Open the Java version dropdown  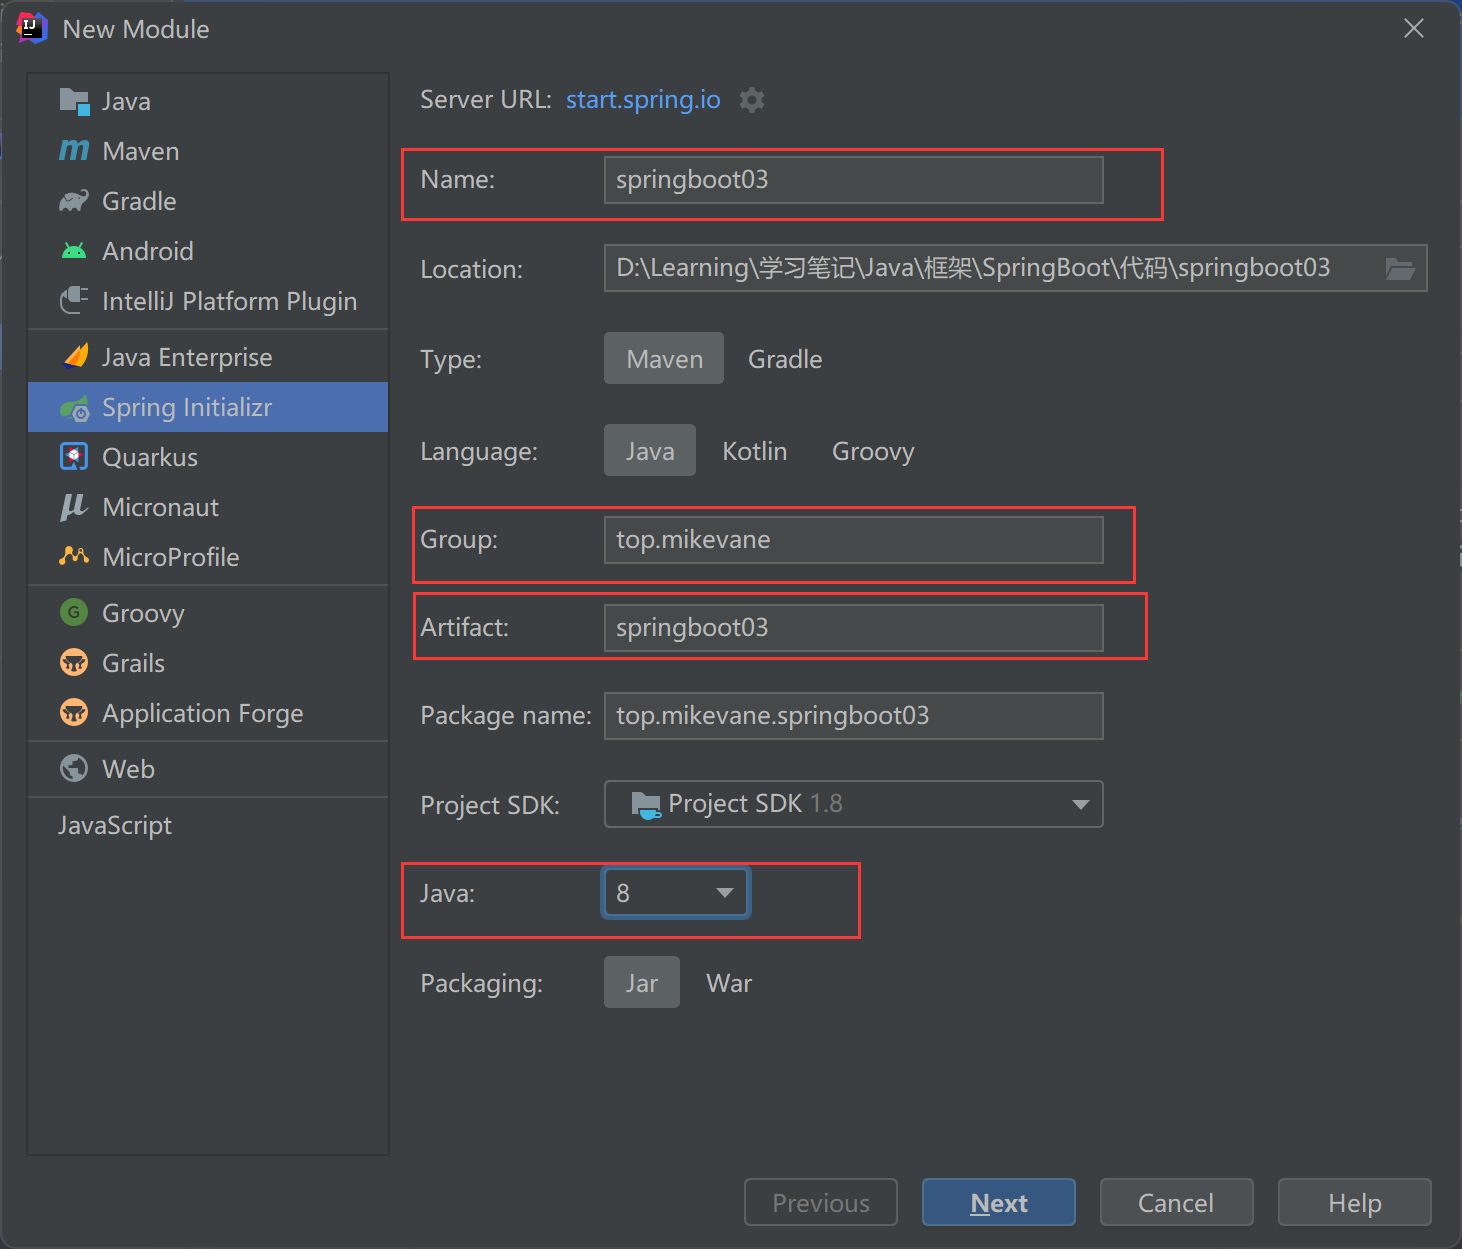click(x=676, y=893)
